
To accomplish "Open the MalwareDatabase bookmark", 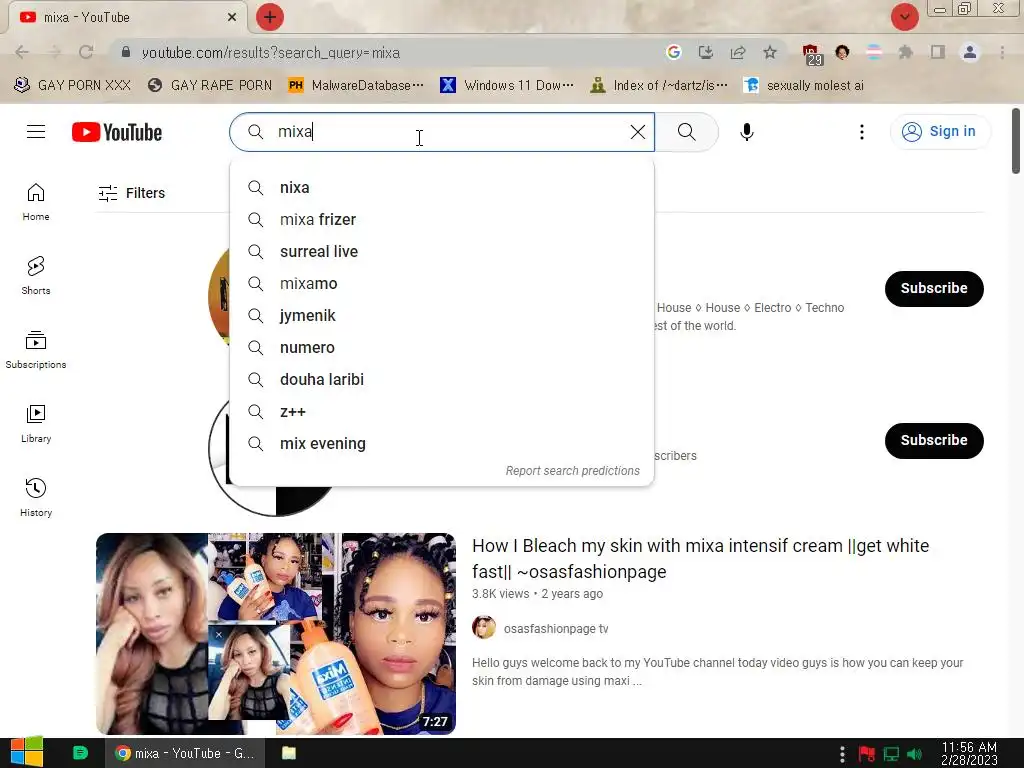I will pos(356,86).
